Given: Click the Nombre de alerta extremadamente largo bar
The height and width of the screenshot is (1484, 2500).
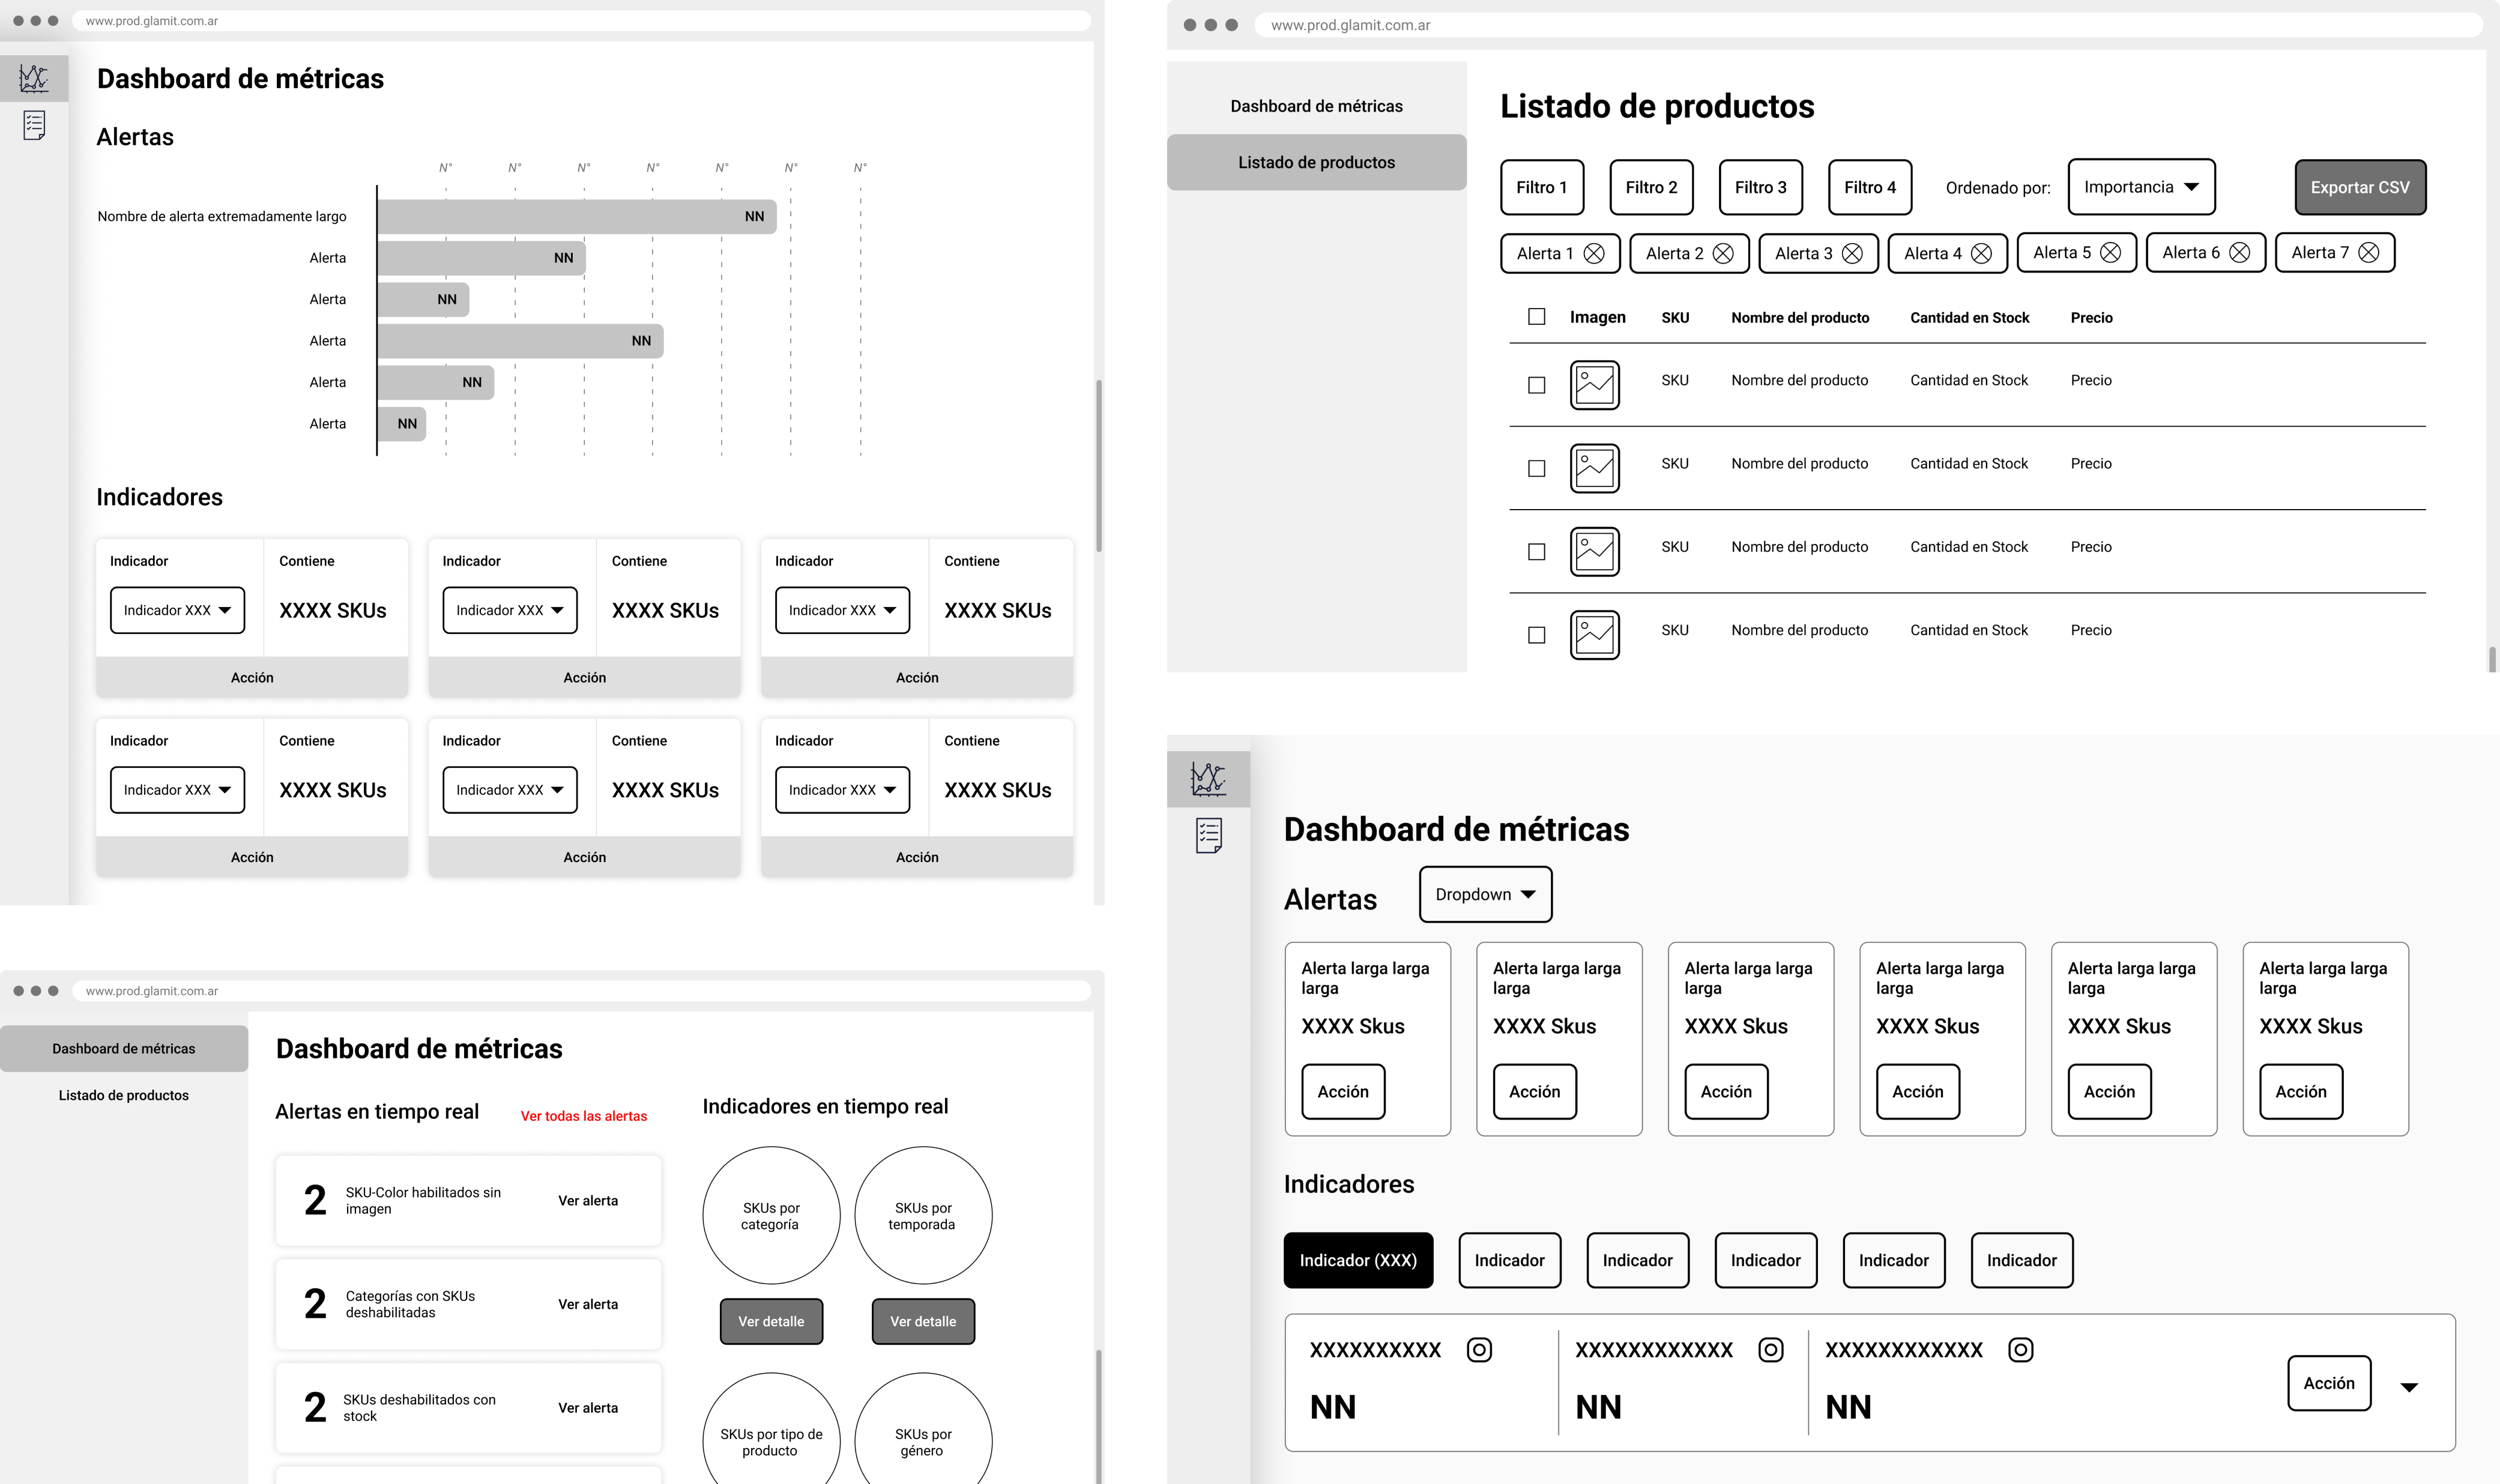Looking at the screenshot, I should 576,217.
